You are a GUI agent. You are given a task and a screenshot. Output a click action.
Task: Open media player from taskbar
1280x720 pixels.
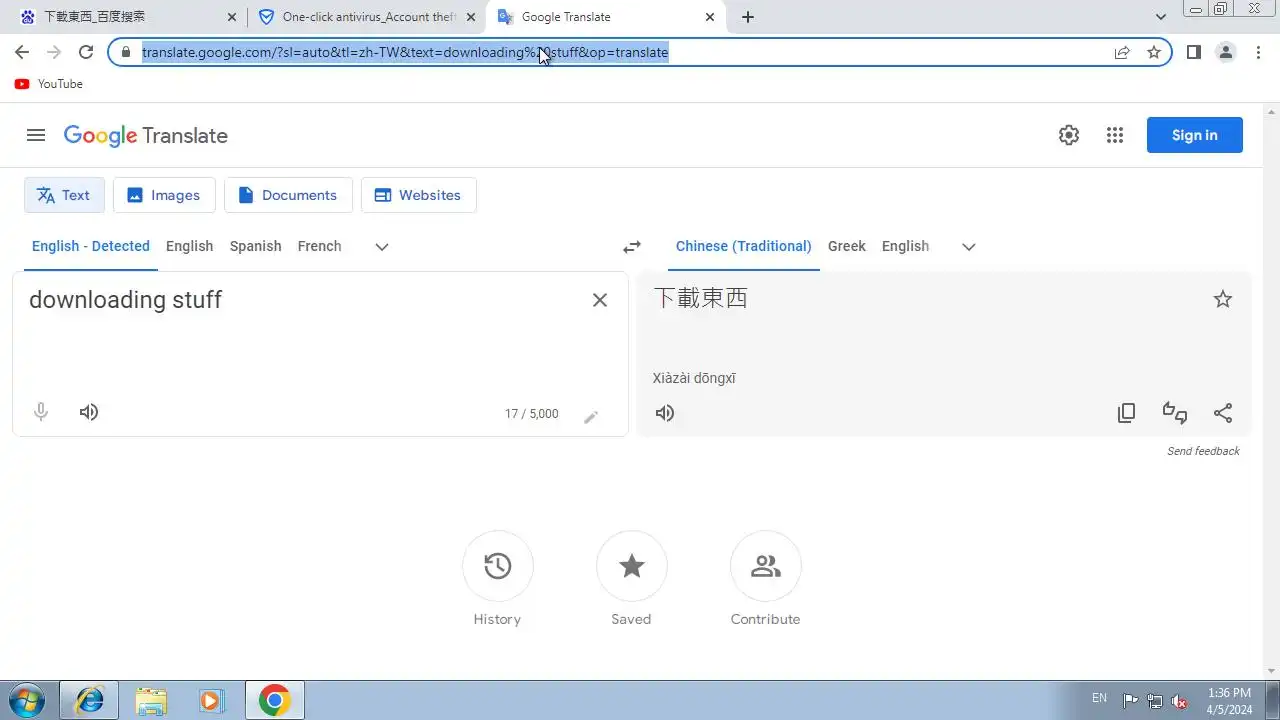pyautogui.click(x=211, y=700)
